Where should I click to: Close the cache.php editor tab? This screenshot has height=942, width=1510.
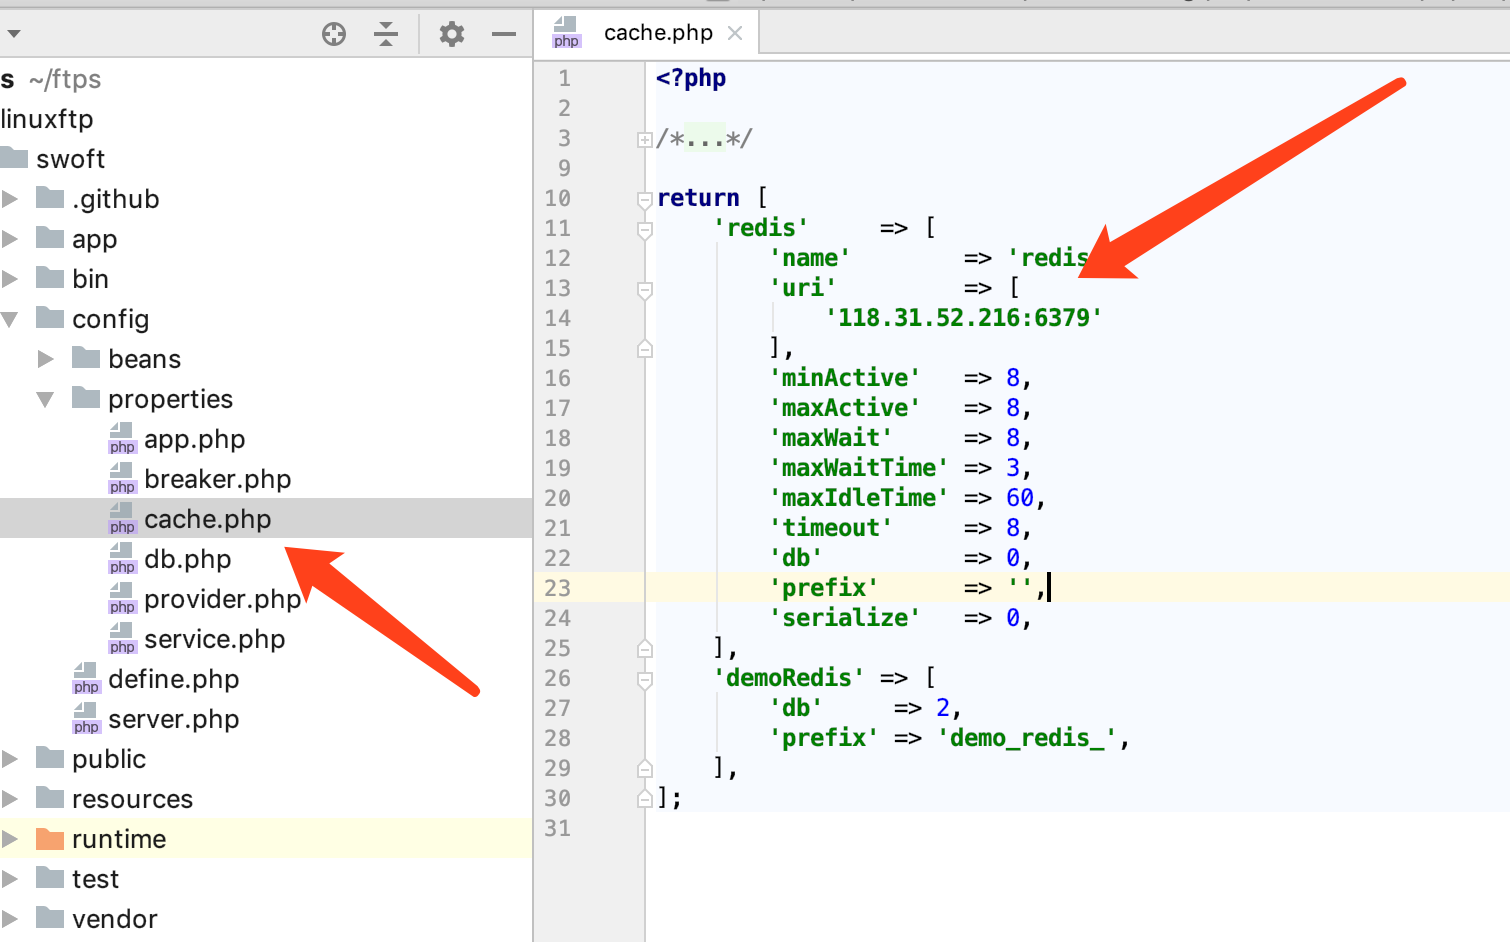[x=735, y=33]
